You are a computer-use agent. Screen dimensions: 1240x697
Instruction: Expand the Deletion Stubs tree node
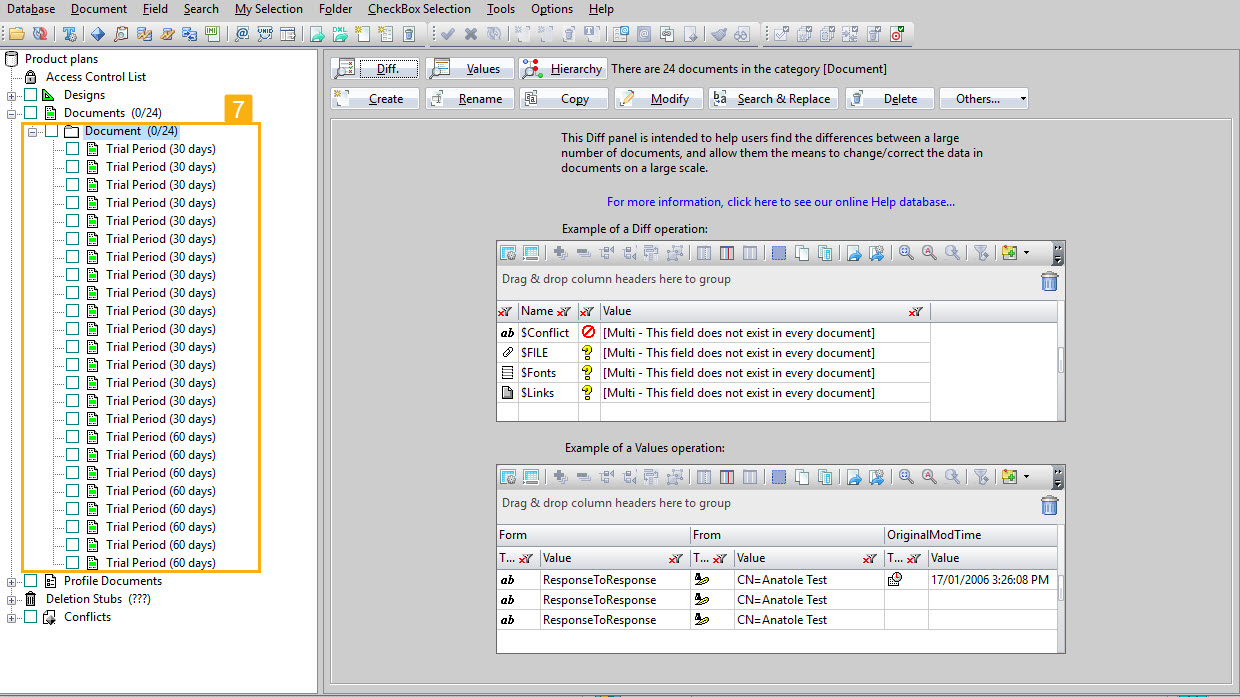pyautogui.click(x=12, y=599)
